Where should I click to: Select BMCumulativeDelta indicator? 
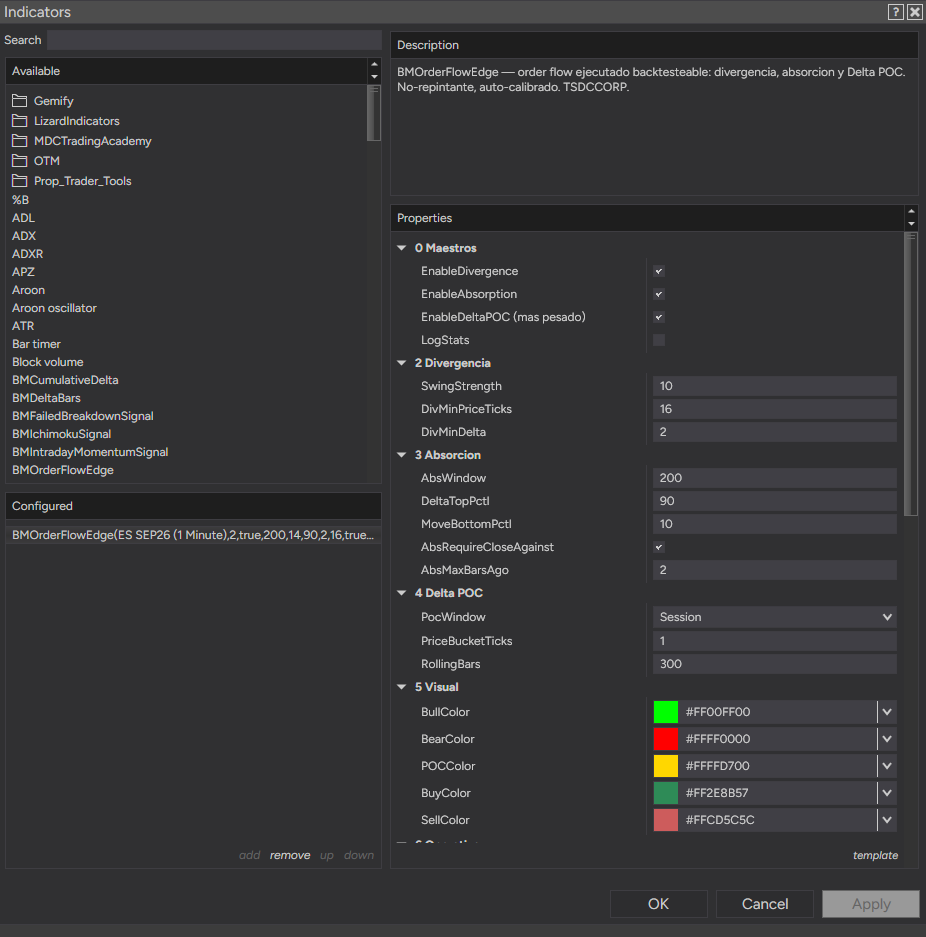(x=65, y=380)
